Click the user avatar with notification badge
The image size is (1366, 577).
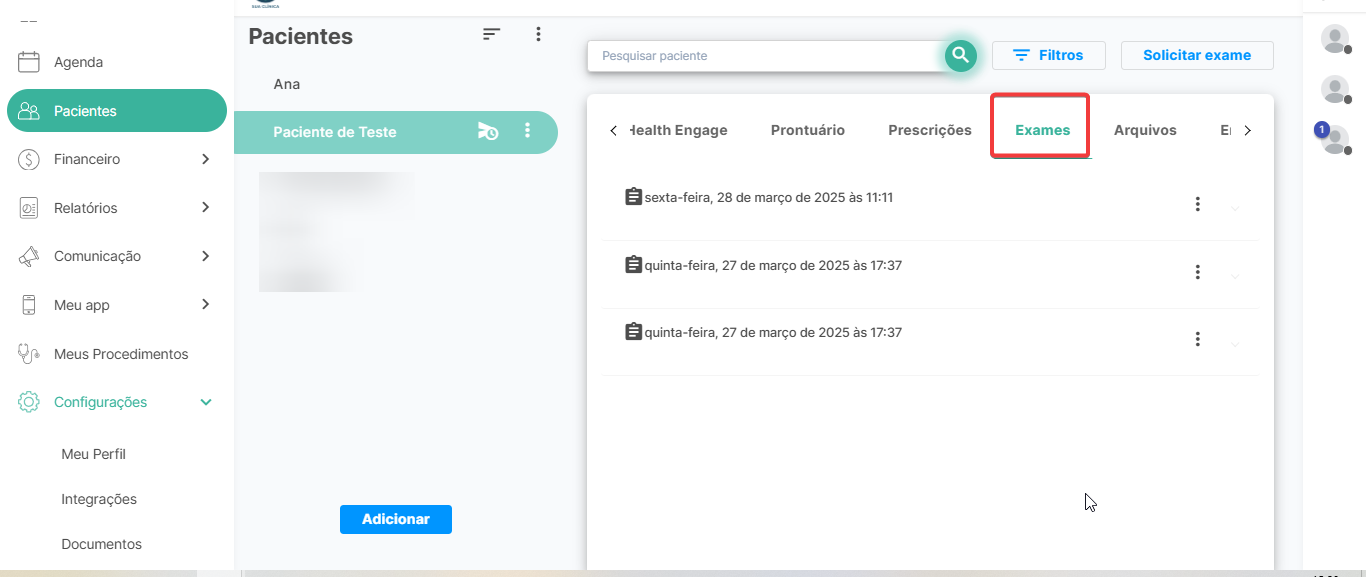tap(1334, 138)
